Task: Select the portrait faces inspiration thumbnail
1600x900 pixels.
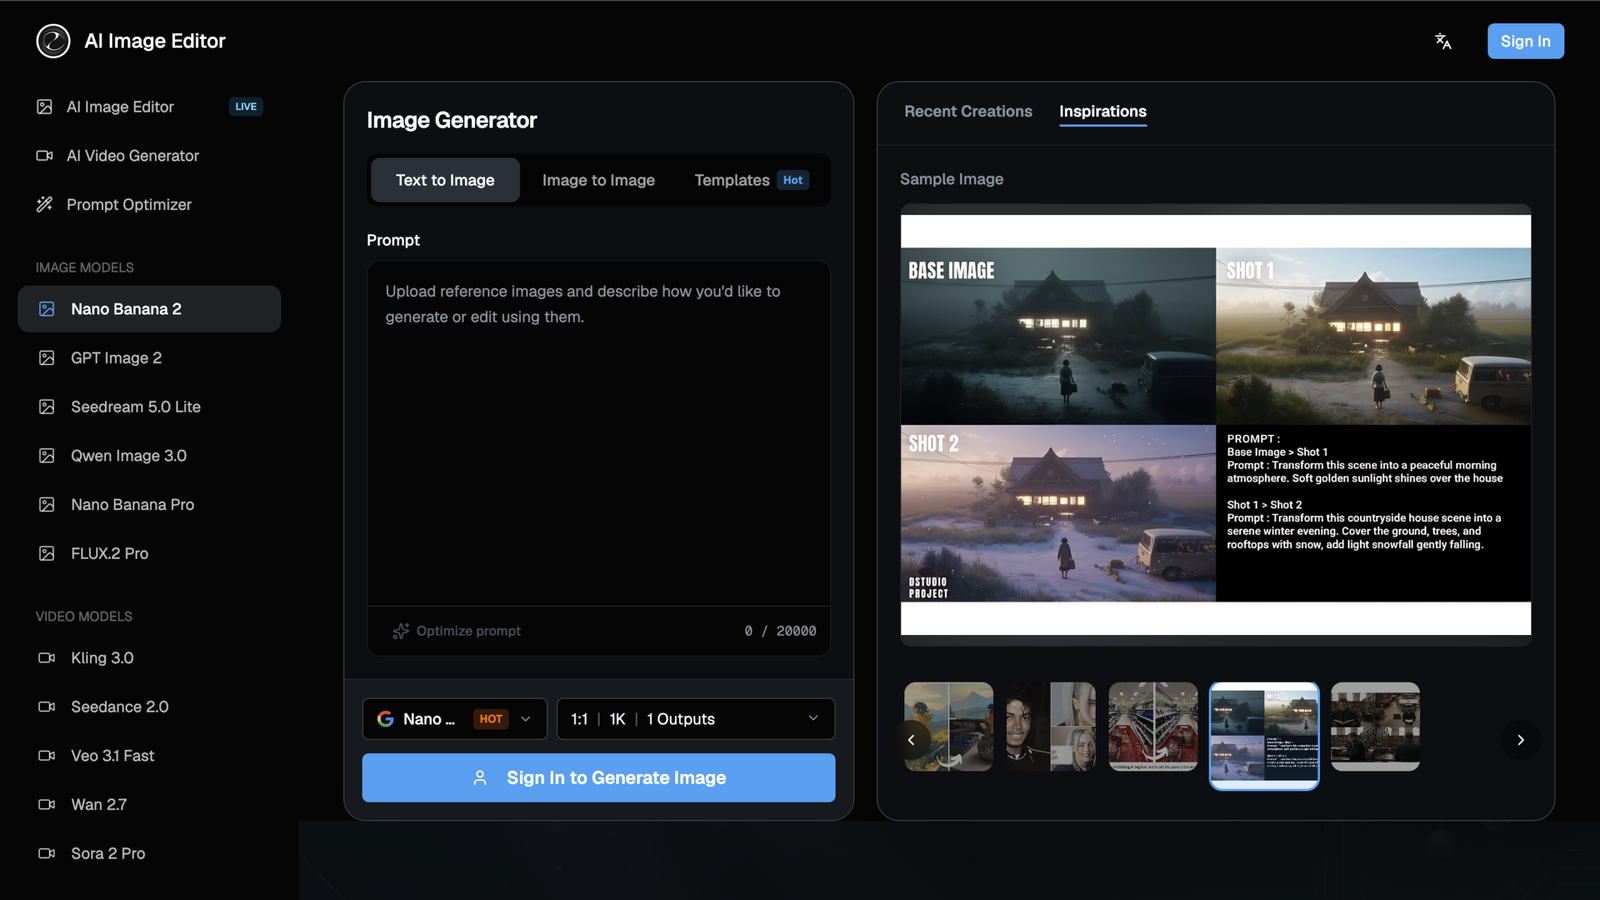Action: coord(1051,727)
